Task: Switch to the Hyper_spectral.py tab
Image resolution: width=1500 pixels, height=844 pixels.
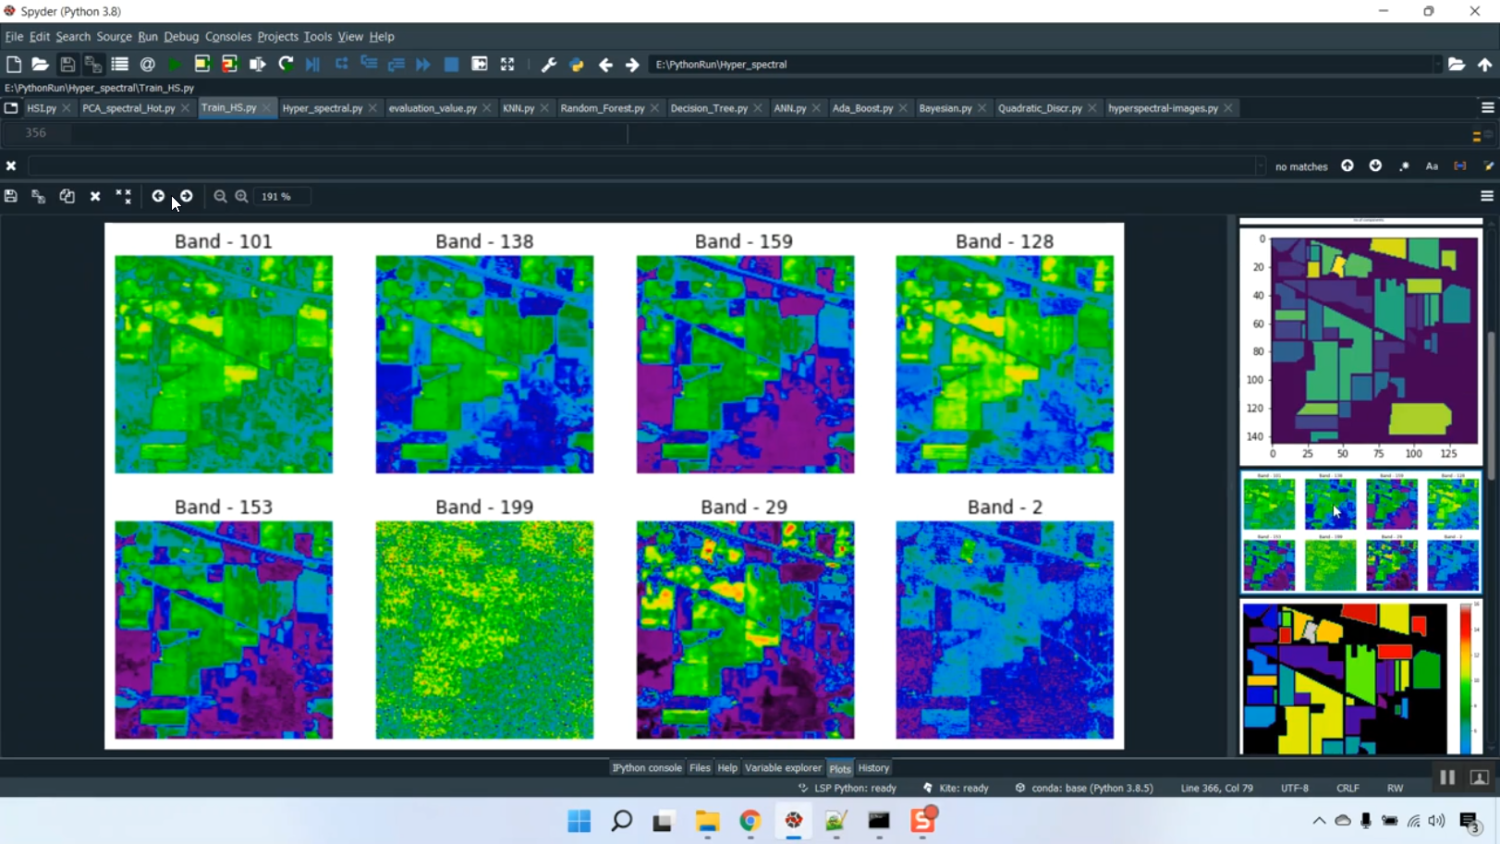Action: [322, 108]
